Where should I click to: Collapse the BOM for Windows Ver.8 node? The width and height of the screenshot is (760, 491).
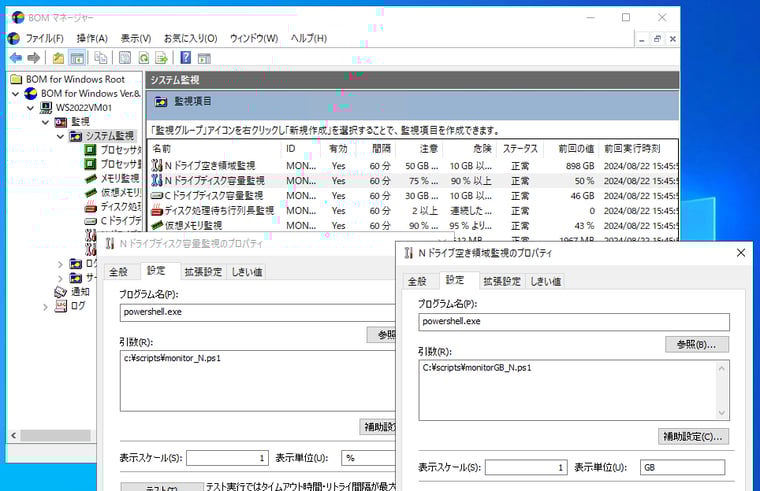(16, 94)
